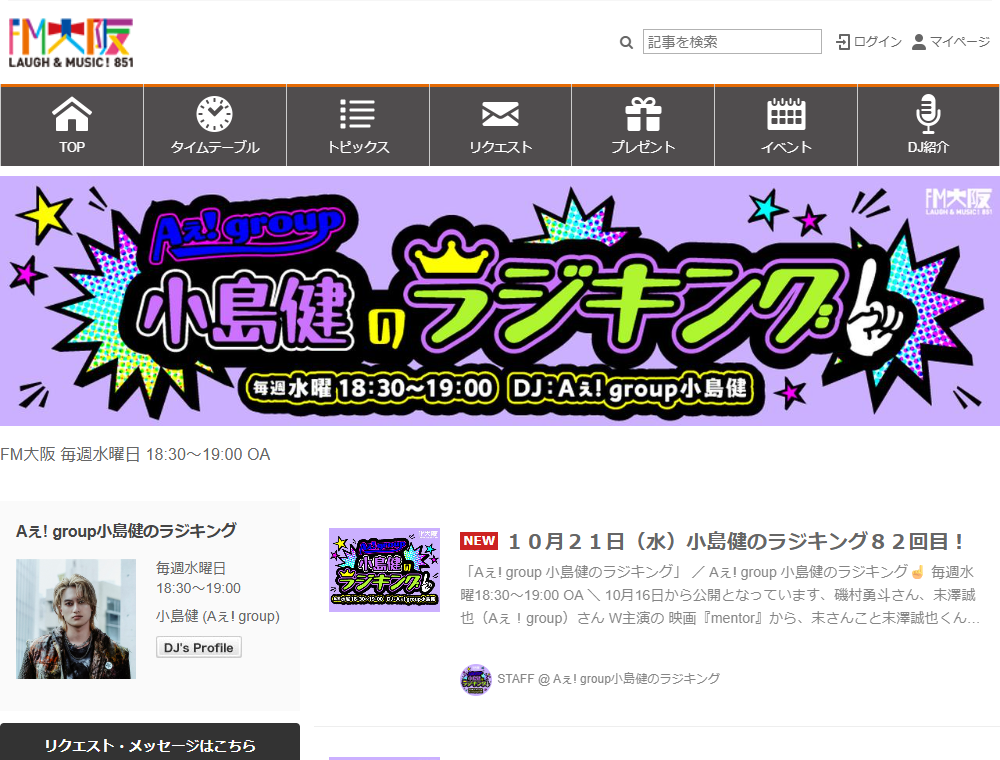Click the 毎週水曜日 schedule text in sidebar

click(x=191, y=567)
